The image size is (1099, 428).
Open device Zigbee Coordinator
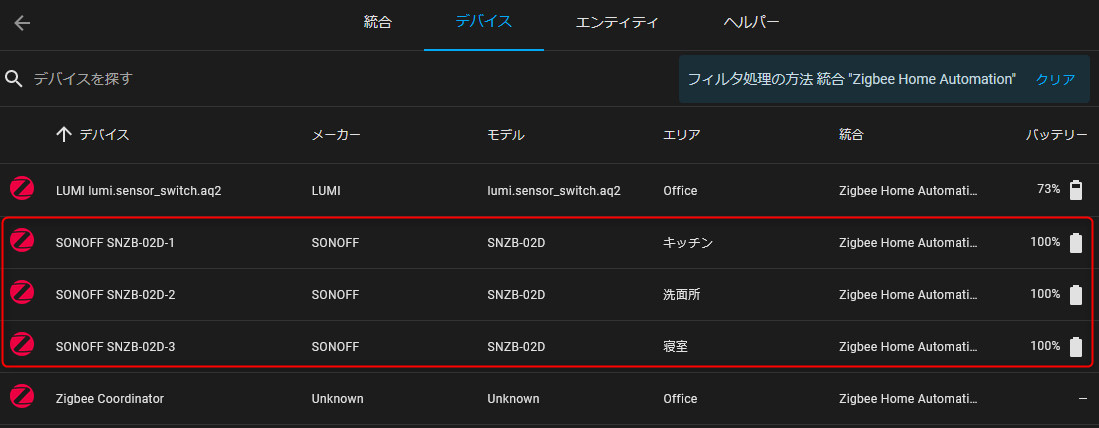(109, 399)
